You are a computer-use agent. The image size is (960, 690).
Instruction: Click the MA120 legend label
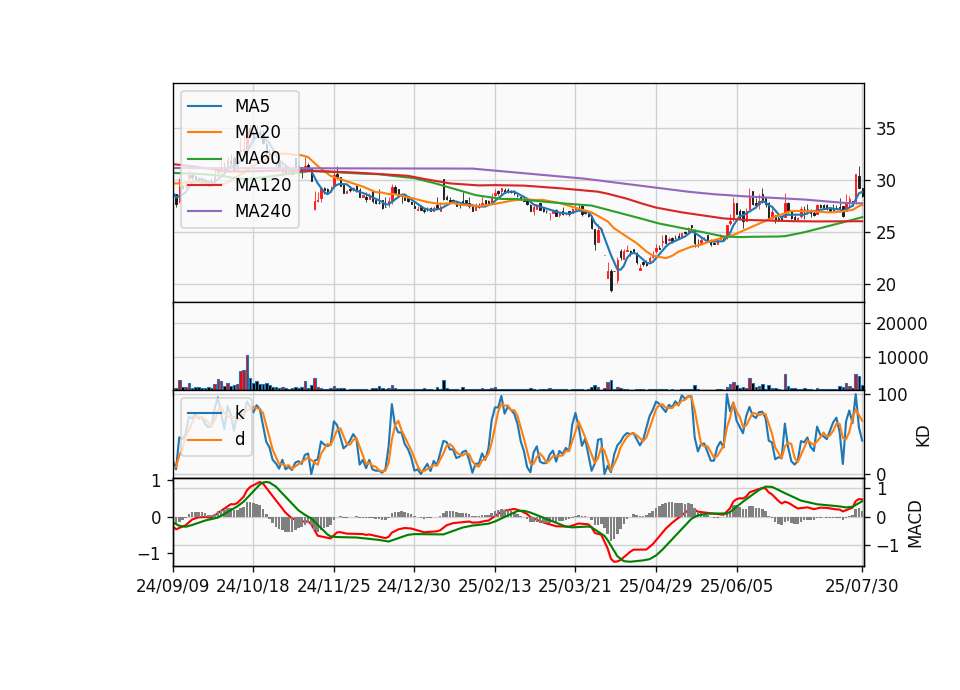coord(263,185)
